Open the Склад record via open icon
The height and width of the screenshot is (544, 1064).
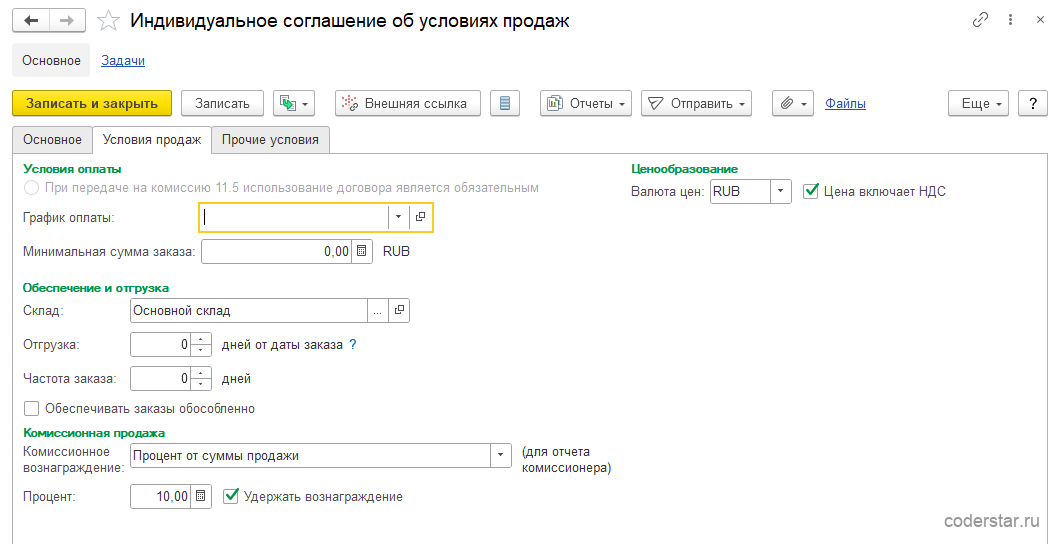(399, 311)
